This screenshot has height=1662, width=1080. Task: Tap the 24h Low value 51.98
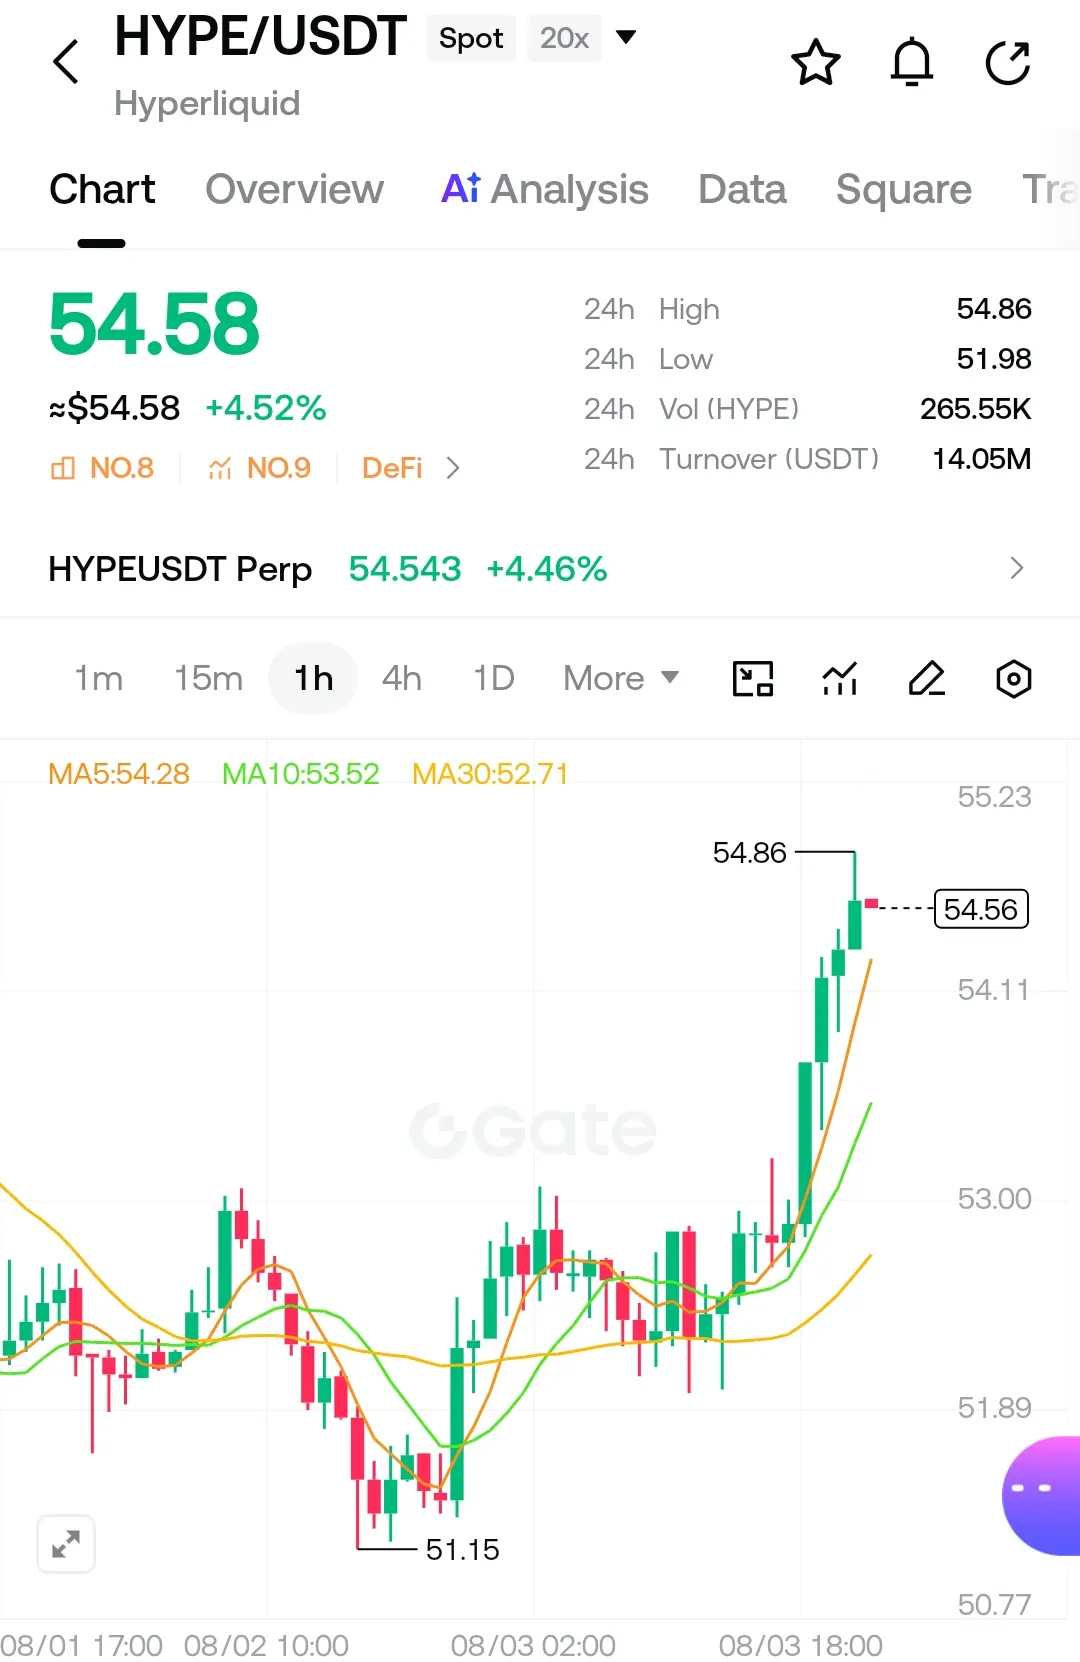tap(994, 359)
